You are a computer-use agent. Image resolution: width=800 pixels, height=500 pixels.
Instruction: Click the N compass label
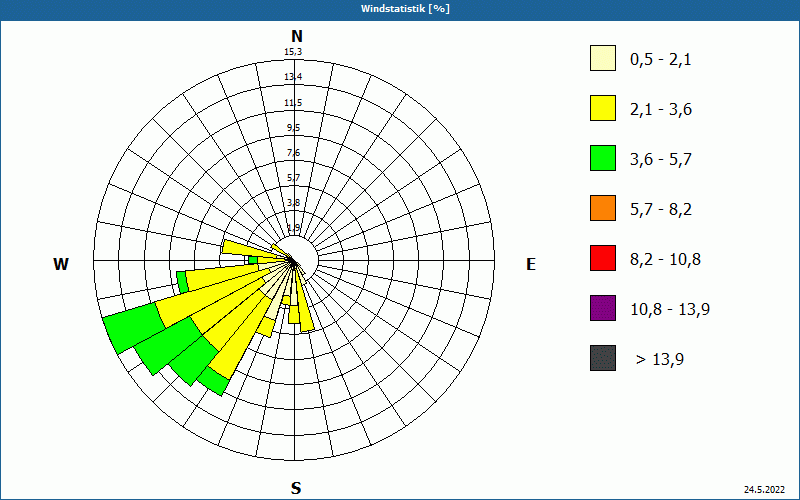tap(296, 36)
